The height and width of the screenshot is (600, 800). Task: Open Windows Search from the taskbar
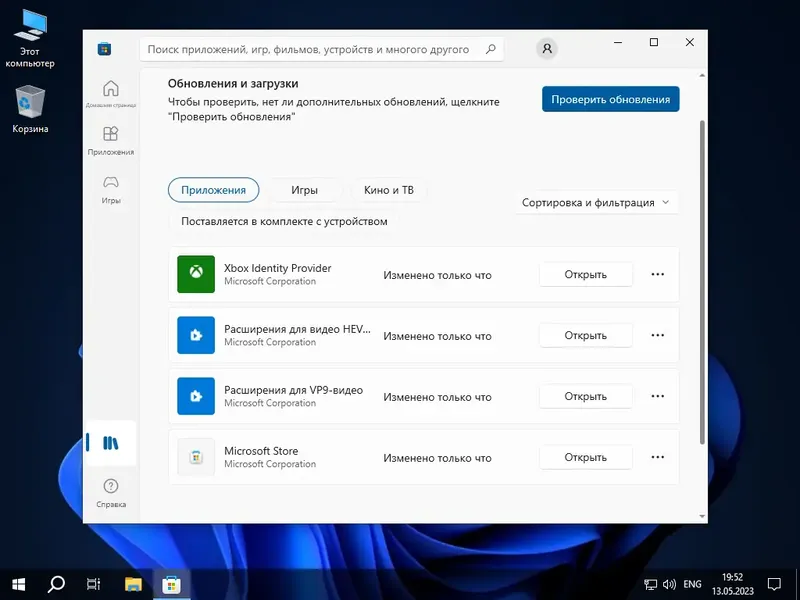(56, 585)
